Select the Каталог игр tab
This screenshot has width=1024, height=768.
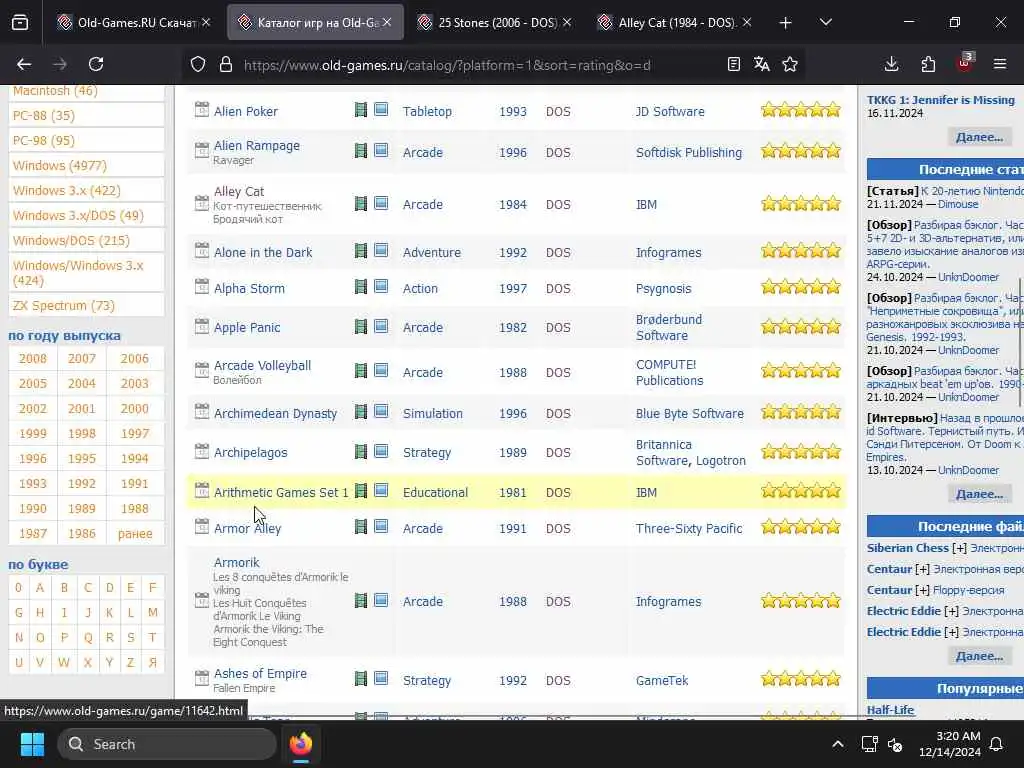(x=315, y=22)
